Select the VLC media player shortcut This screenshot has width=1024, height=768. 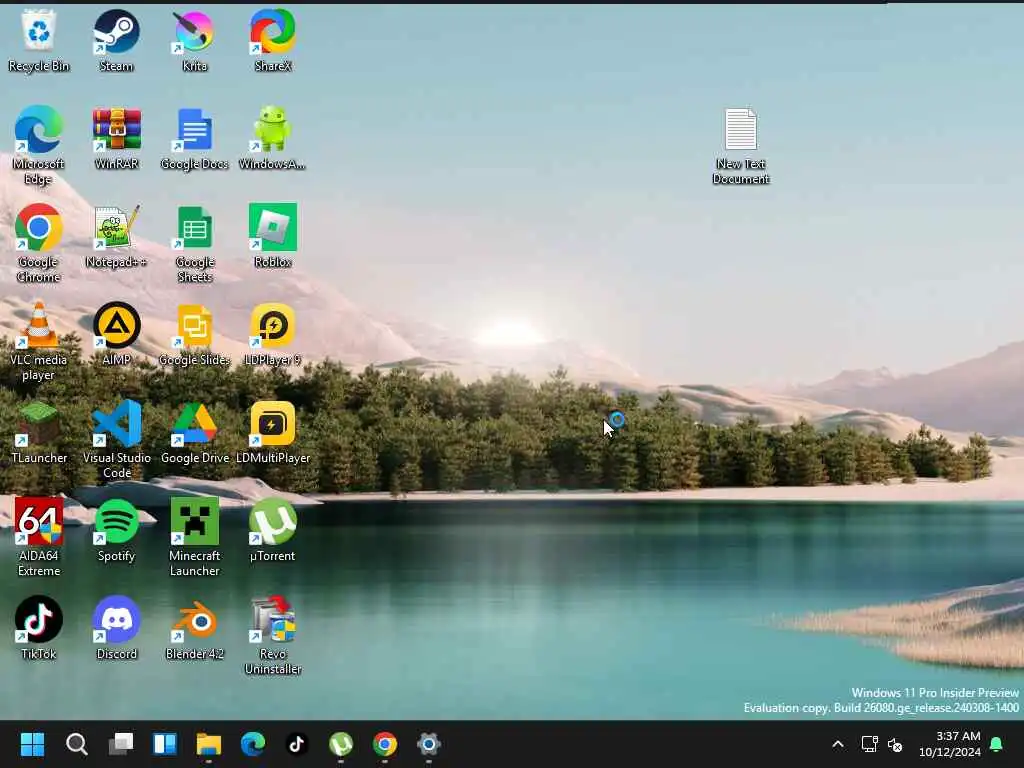point(39,341)
